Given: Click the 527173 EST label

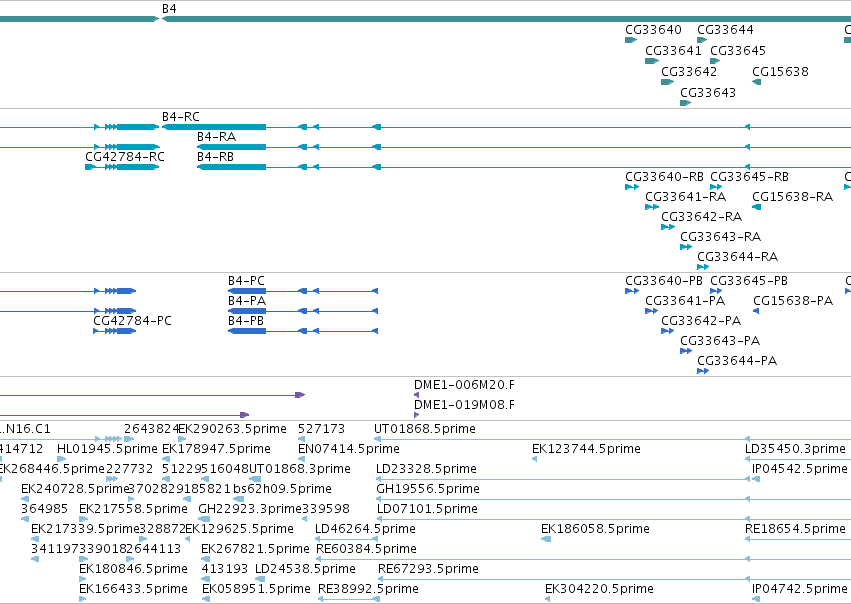Looking at the screenshot, I should tap(321, 429).
